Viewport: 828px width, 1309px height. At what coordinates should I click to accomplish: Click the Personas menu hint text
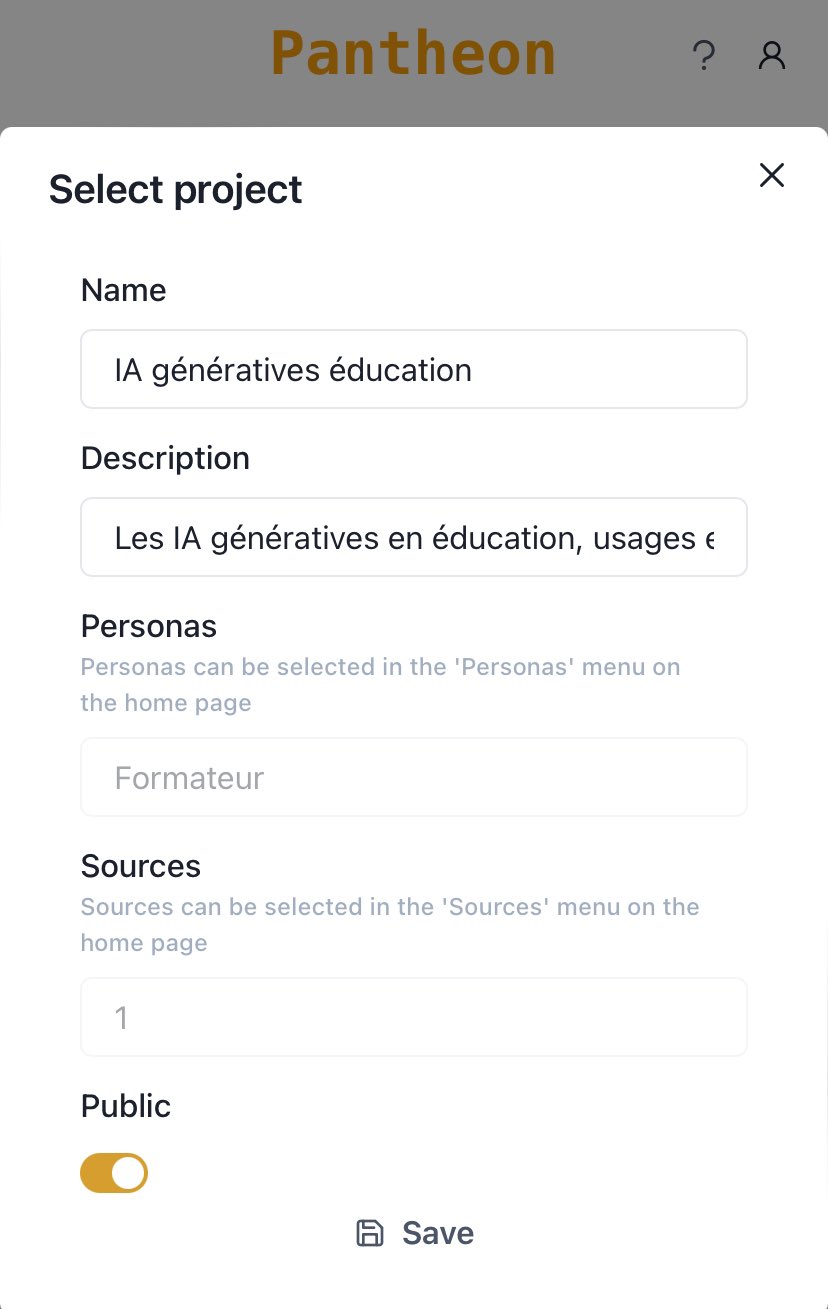click(380, 685)
